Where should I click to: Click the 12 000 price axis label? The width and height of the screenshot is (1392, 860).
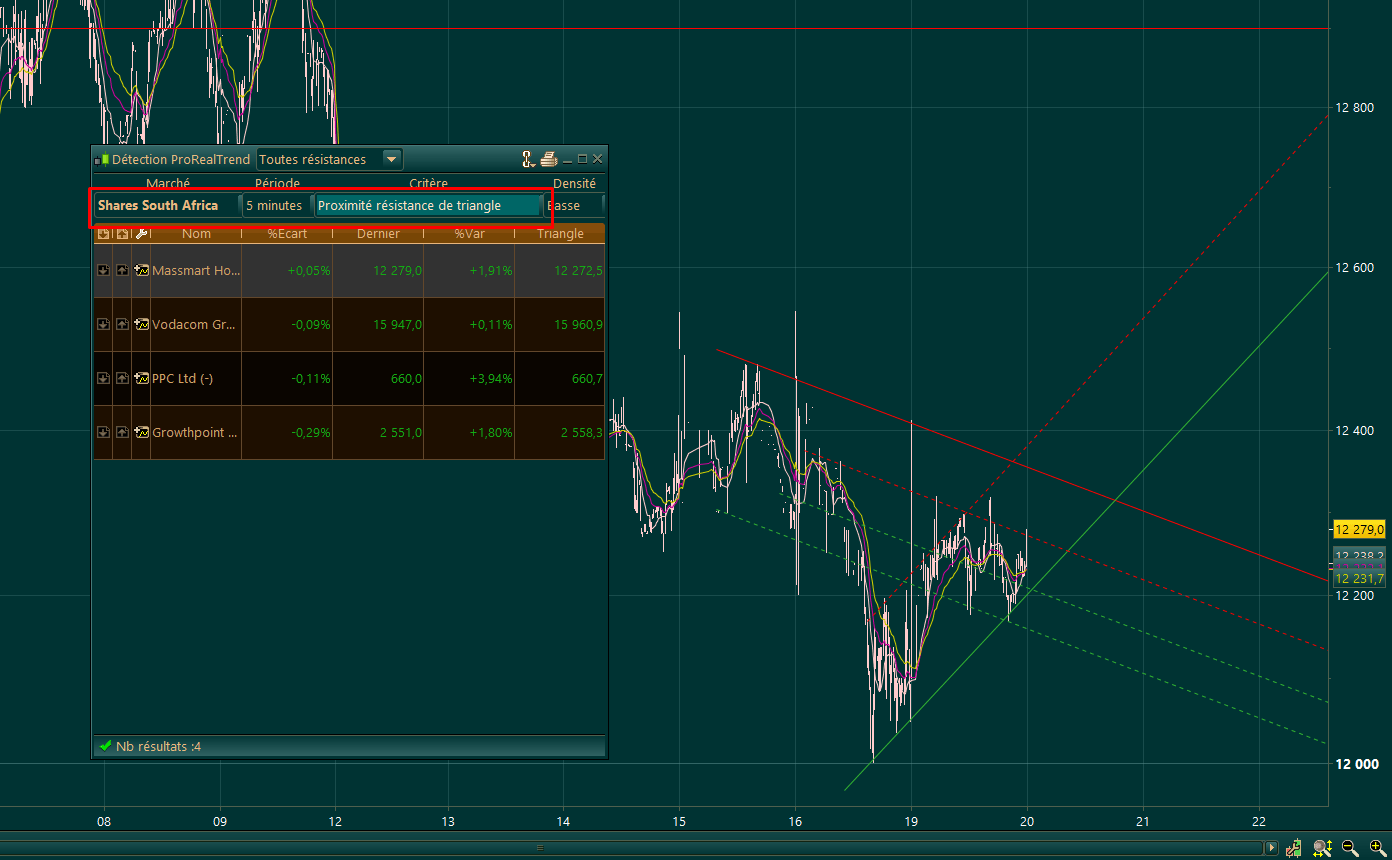(x=1357, y=764)
